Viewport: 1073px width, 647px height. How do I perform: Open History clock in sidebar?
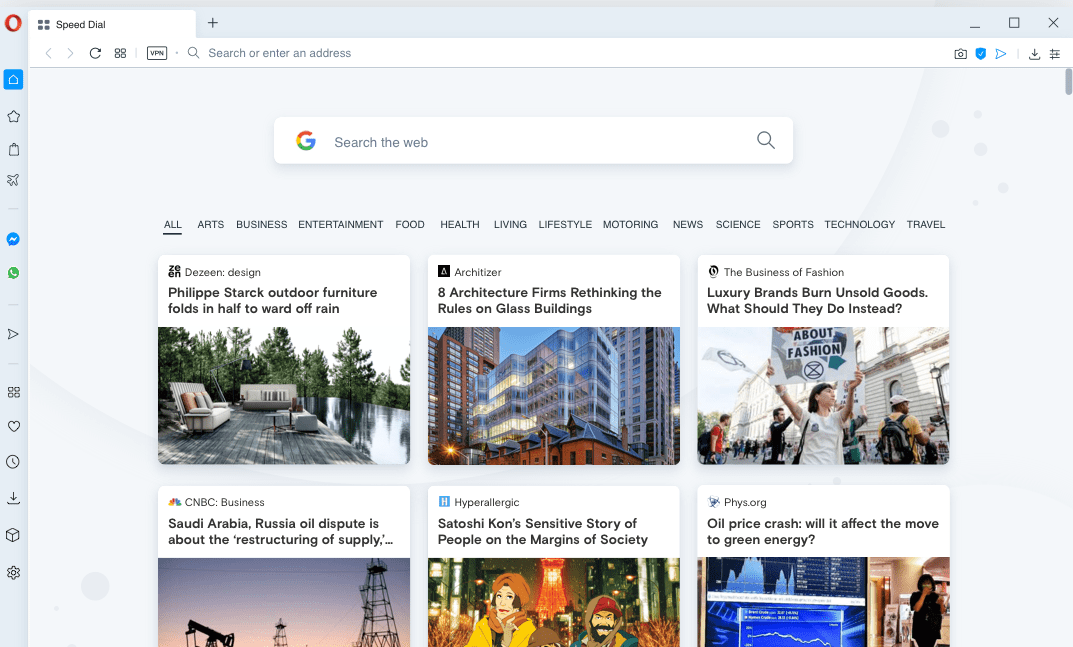(x=13, y=462)
